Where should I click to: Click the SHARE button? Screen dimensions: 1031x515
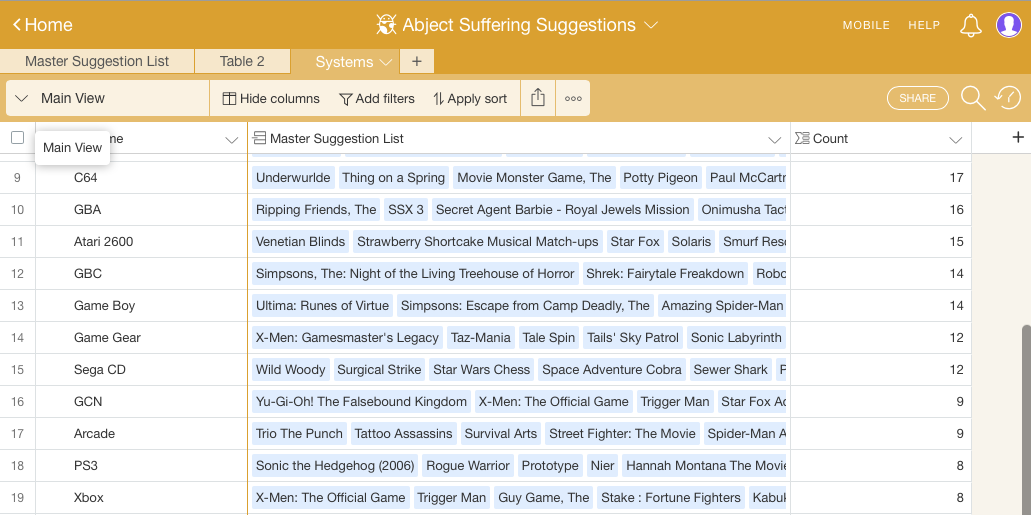point(917,98)
